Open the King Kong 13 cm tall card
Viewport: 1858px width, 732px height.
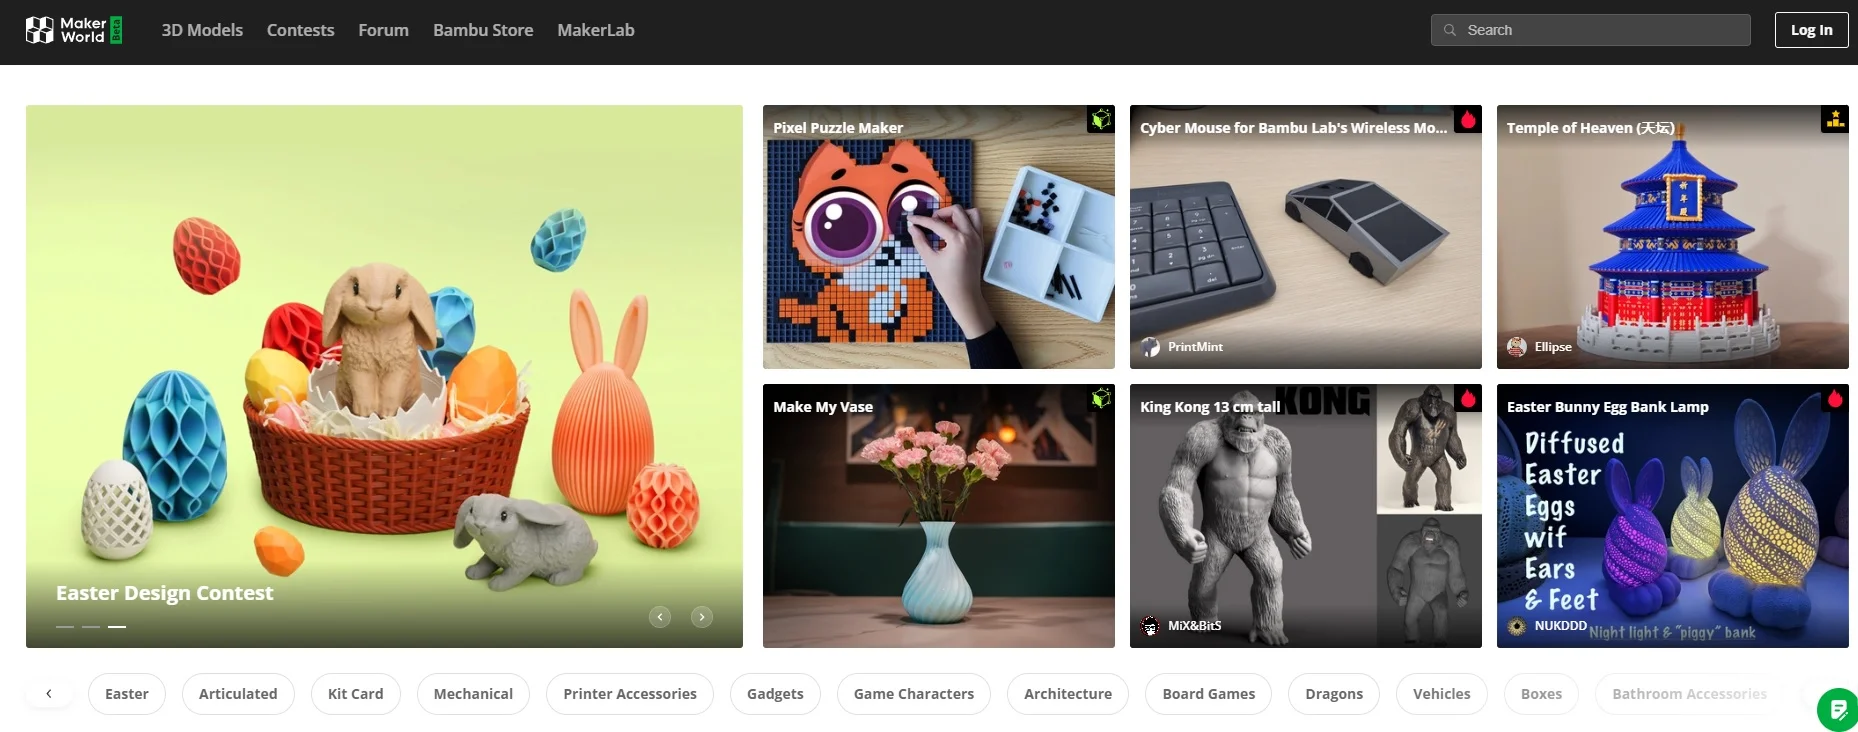(x=1306, y=516)
